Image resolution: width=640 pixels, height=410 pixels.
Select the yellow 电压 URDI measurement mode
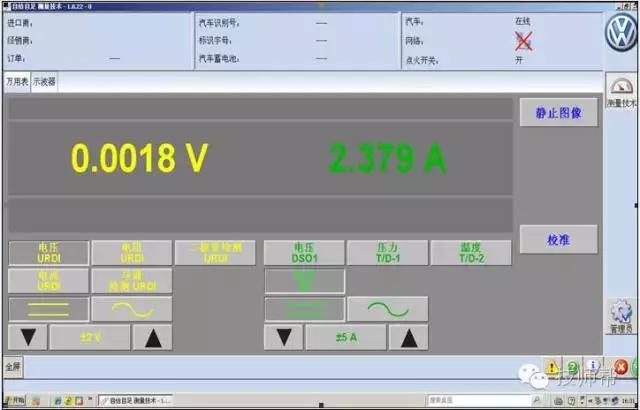tap(49, 253)
